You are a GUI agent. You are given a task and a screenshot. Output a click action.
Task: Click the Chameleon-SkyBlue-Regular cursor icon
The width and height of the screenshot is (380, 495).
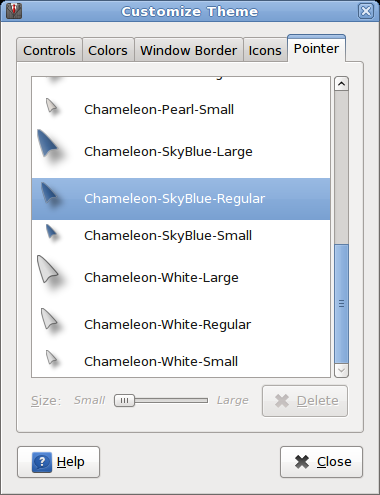pyautogui.click(x=49, y=192)
